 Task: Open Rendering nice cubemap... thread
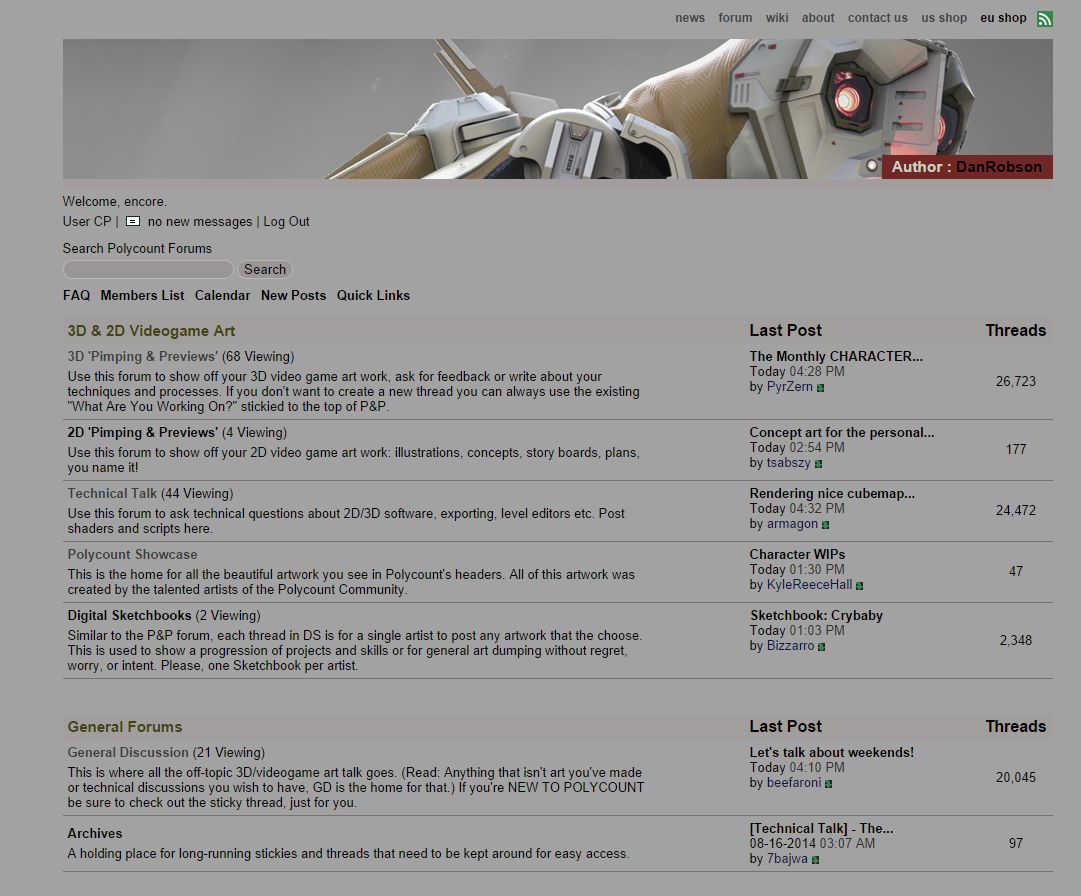point(832,493)
